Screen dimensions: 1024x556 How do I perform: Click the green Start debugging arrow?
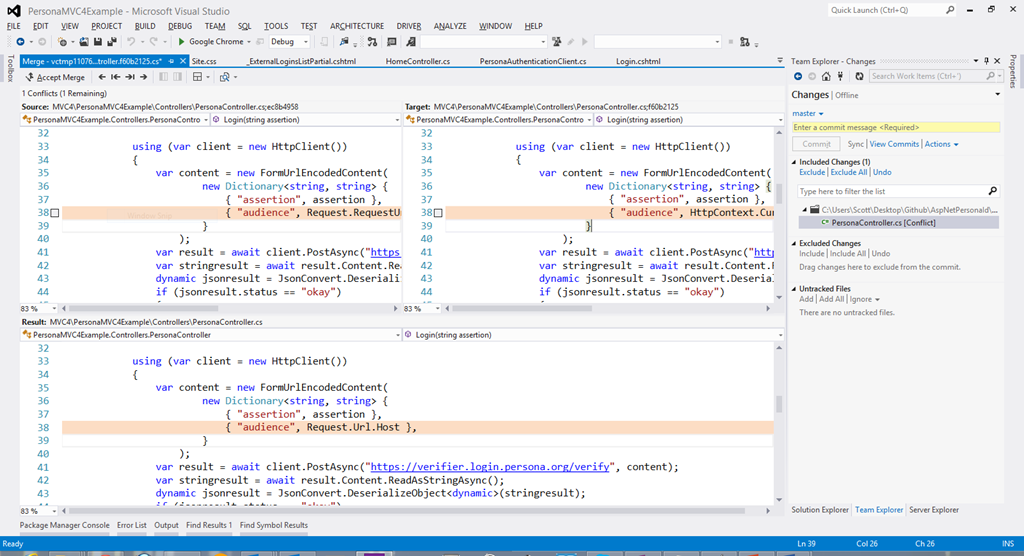[x=182, y=42]
